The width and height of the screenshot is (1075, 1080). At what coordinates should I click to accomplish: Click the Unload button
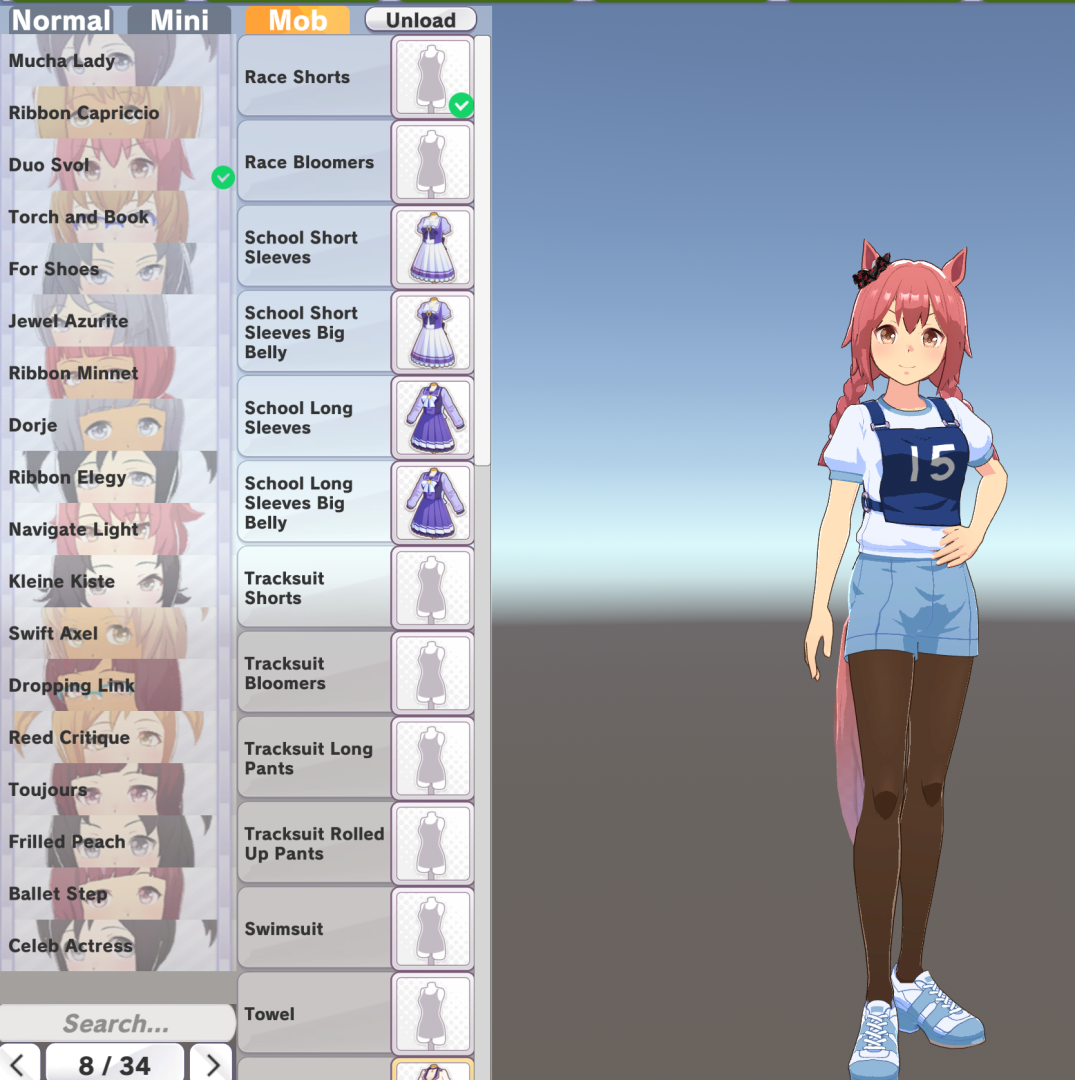pos(421,20)
